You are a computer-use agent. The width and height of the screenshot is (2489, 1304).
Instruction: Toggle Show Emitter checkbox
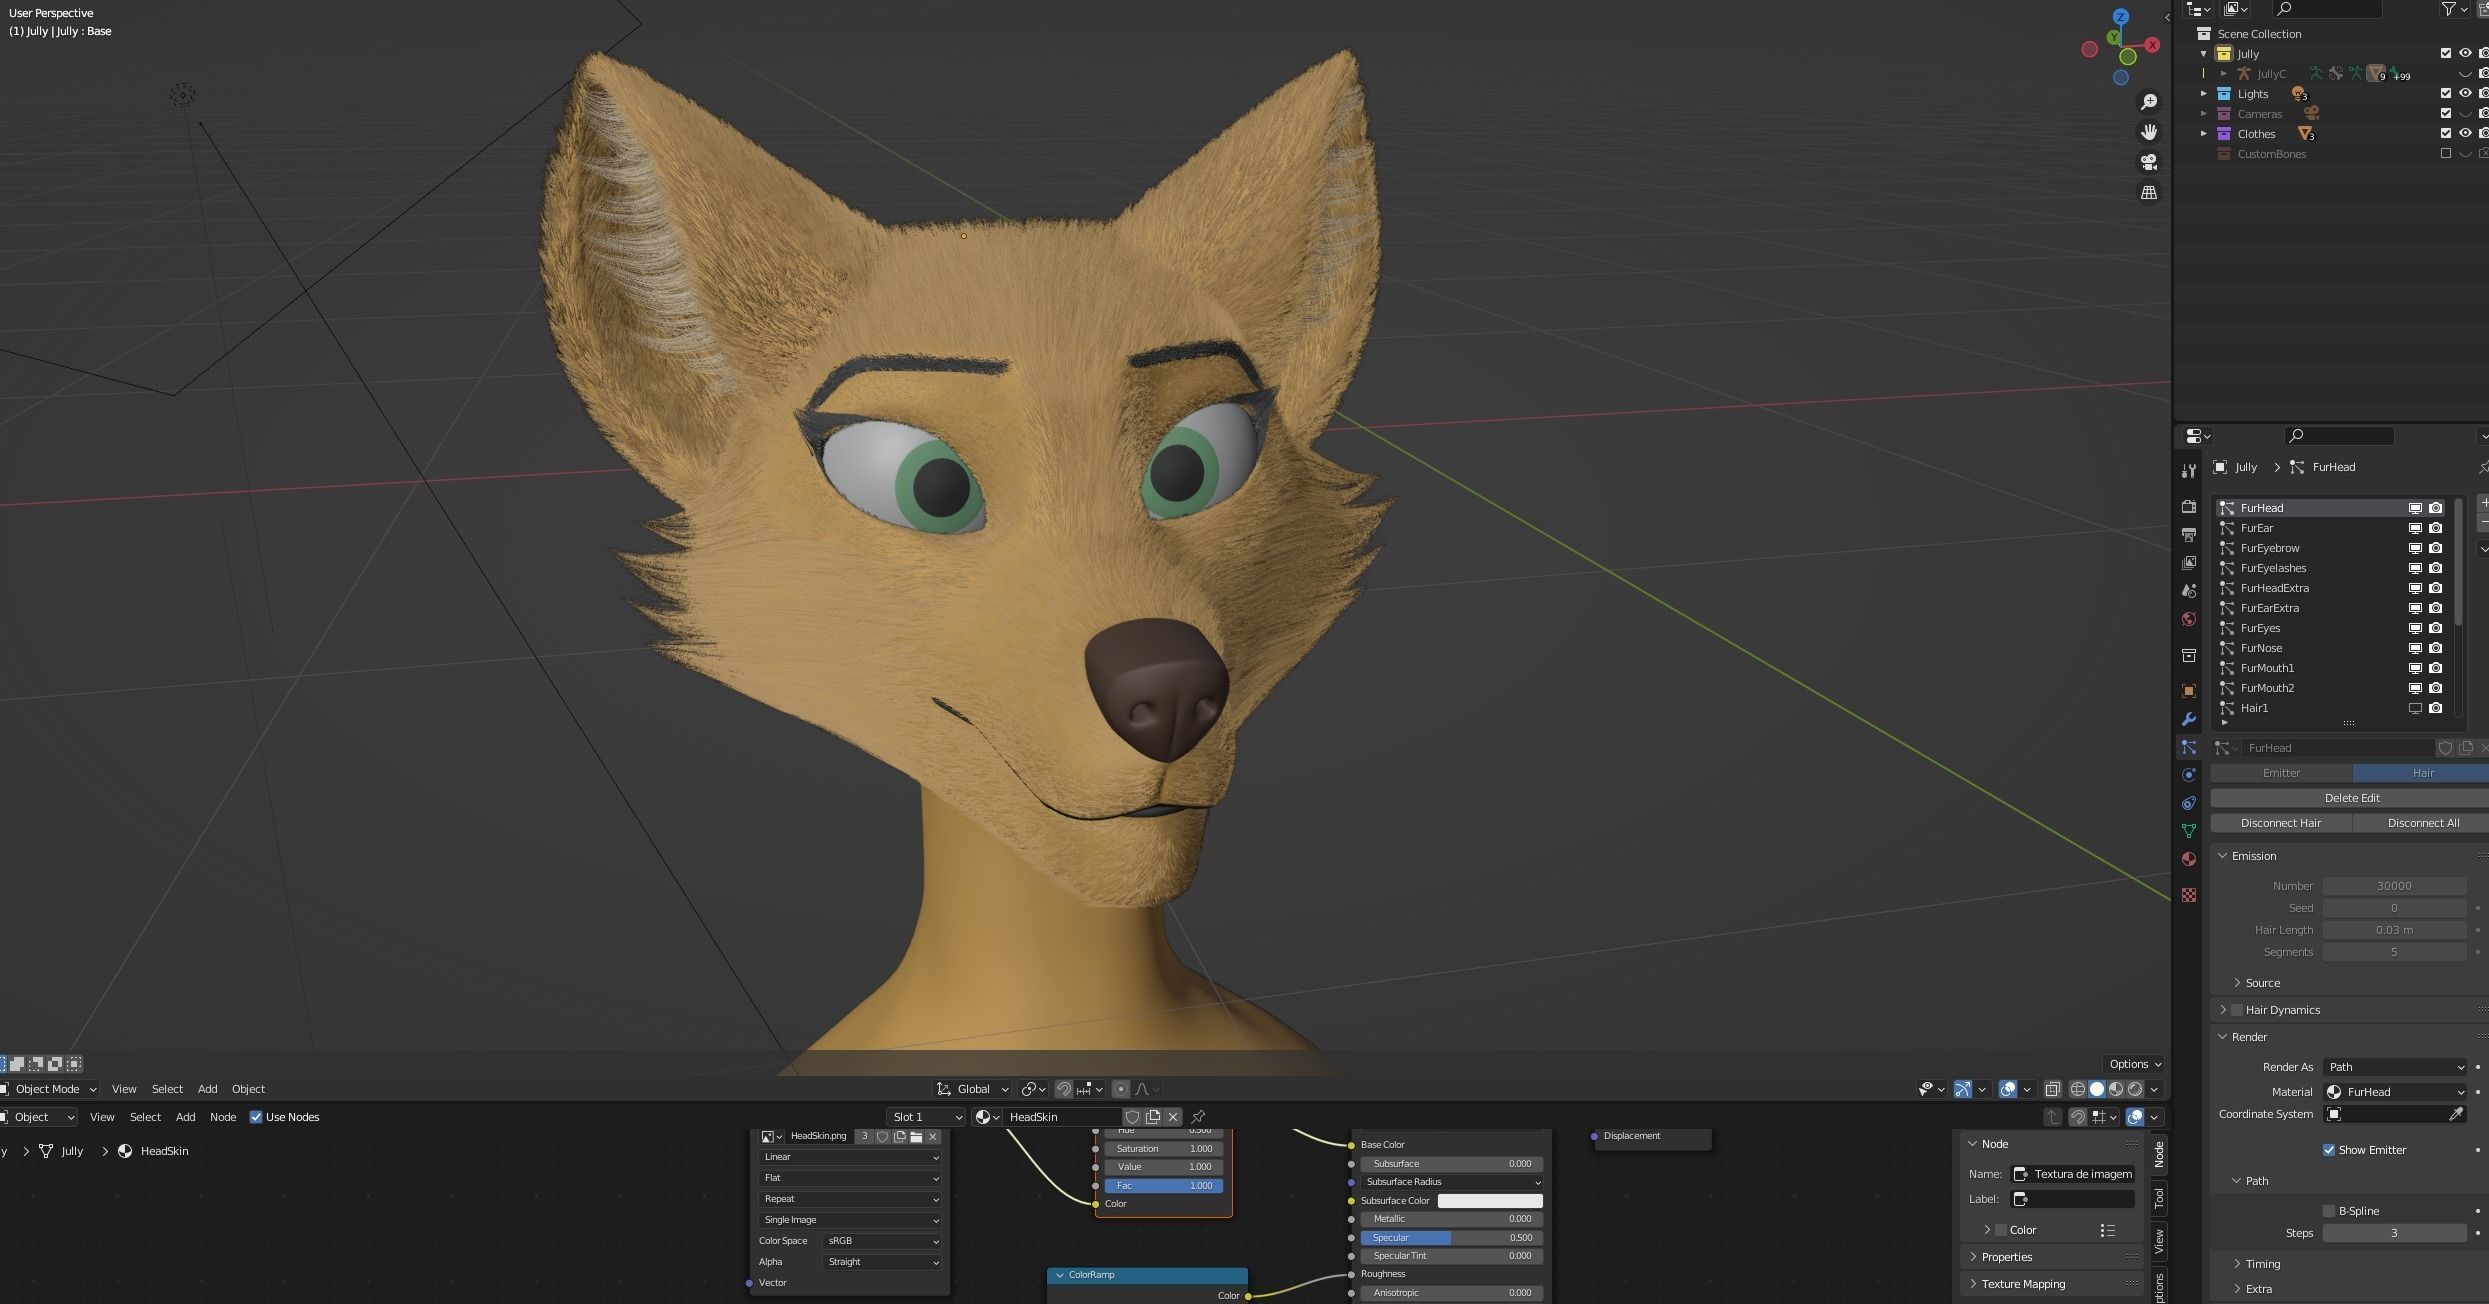point(2329,1150)
